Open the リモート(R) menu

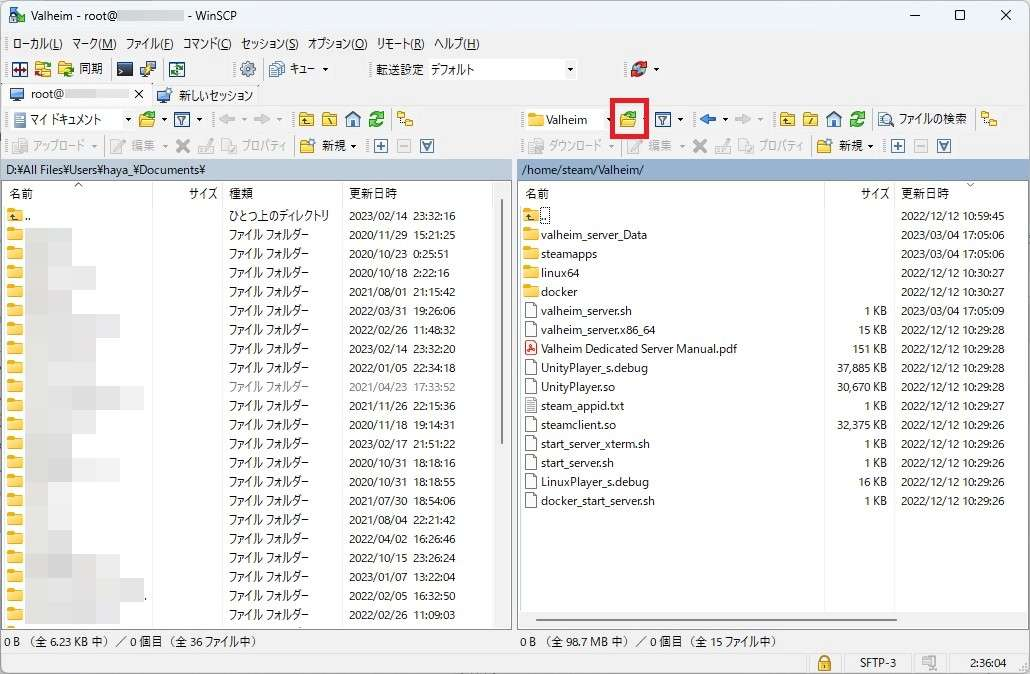pos(400,44)
